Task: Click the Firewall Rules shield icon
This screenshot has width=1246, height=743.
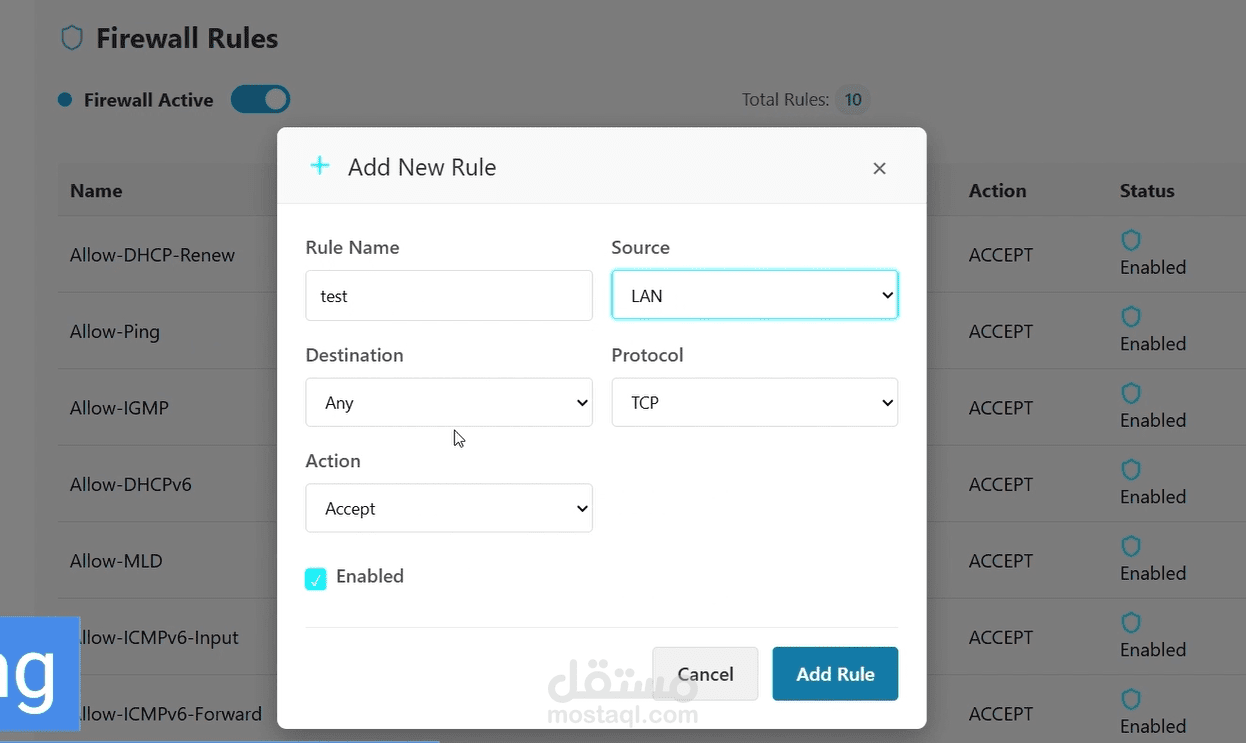Action: (72, 38)
